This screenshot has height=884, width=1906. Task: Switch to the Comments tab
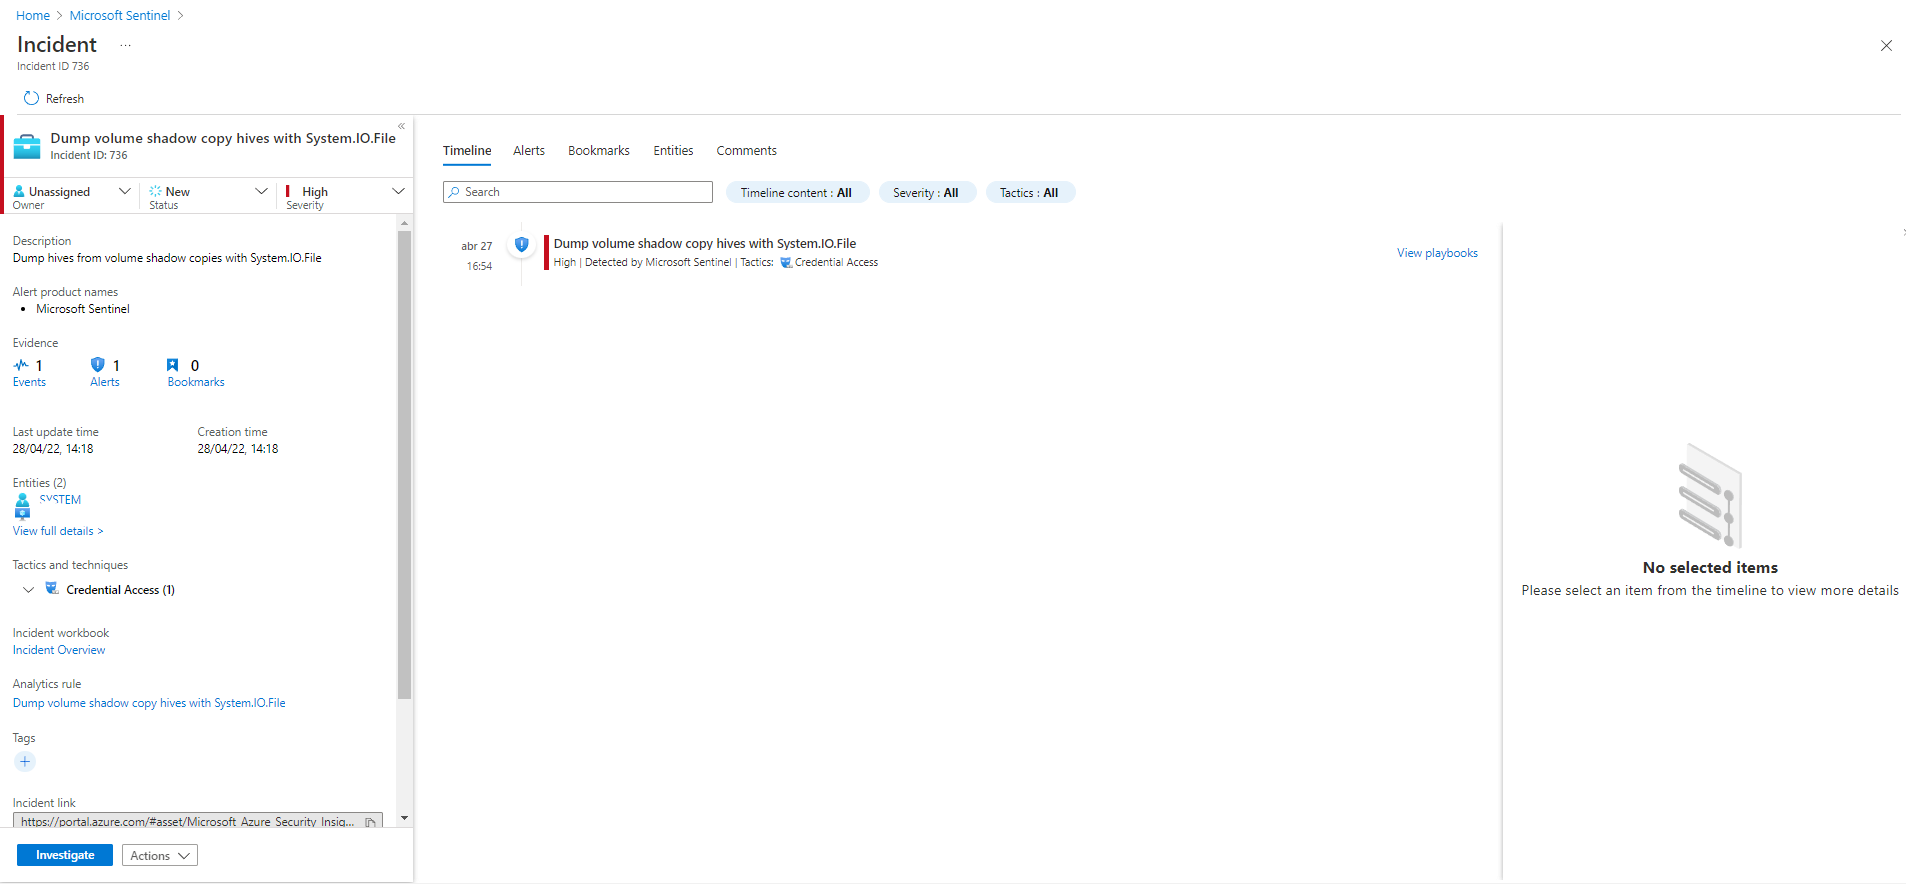[x=746, y=151]
